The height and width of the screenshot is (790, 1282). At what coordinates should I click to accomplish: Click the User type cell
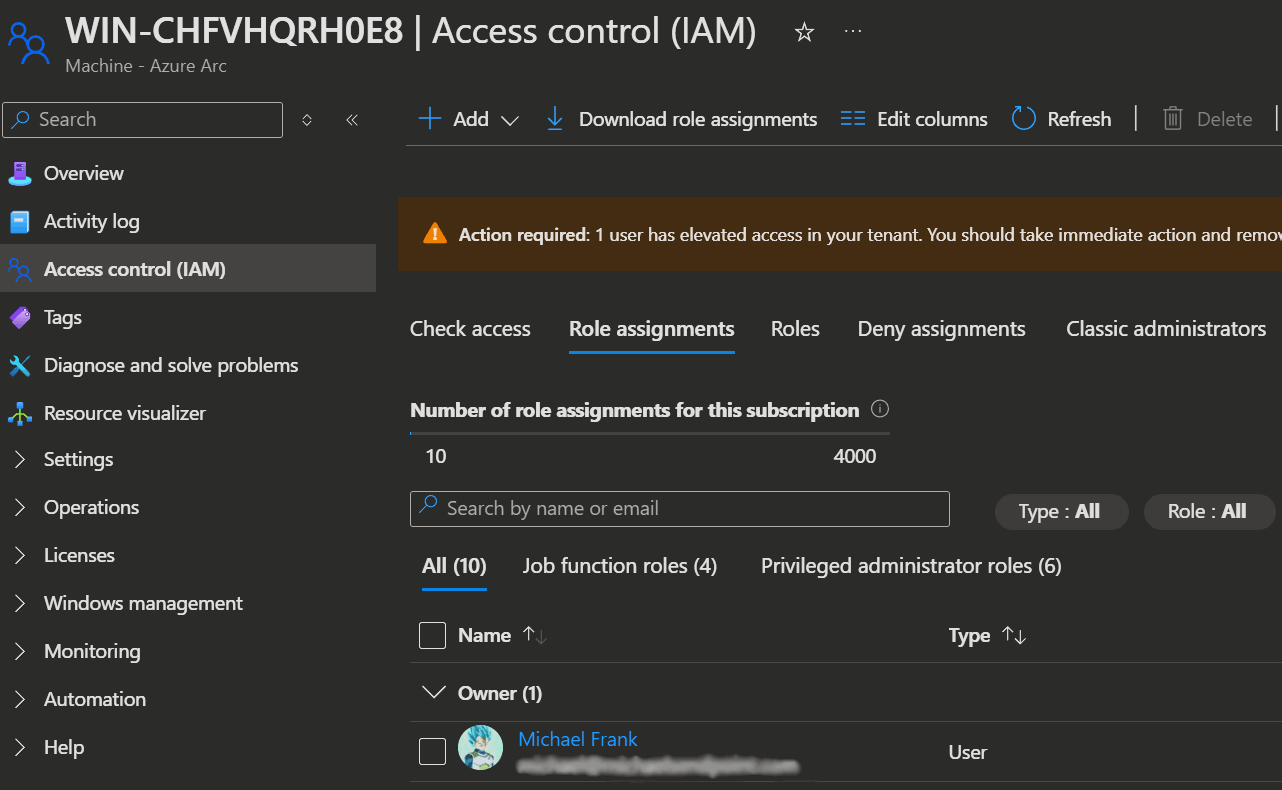967,752
